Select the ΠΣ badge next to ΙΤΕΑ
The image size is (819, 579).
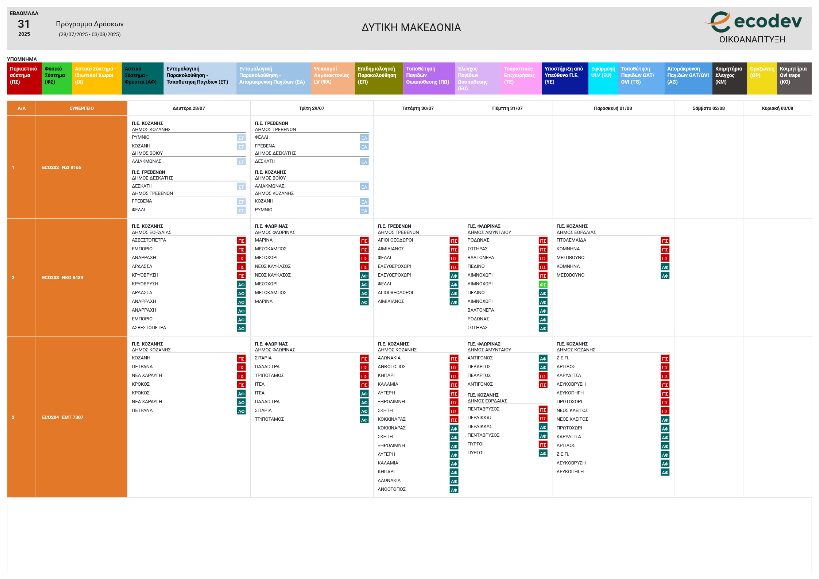click(x=364, y=385)
